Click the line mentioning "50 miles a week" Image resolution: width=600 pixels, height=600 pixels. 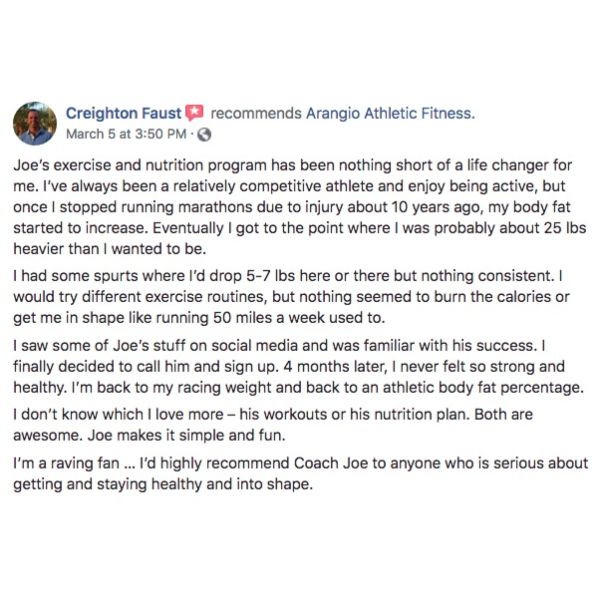[x=199, y=318]
